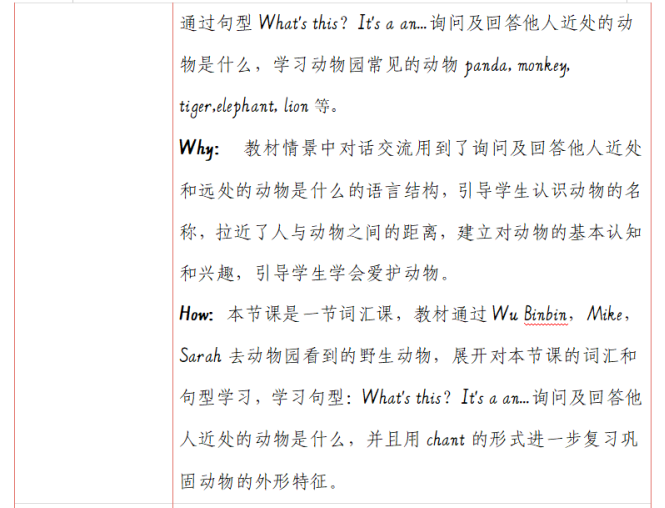This screenshot has width=665, height=508.
Task: Click the text '物是什么，学习动物园常见的动物'
Action: (319, 65)
